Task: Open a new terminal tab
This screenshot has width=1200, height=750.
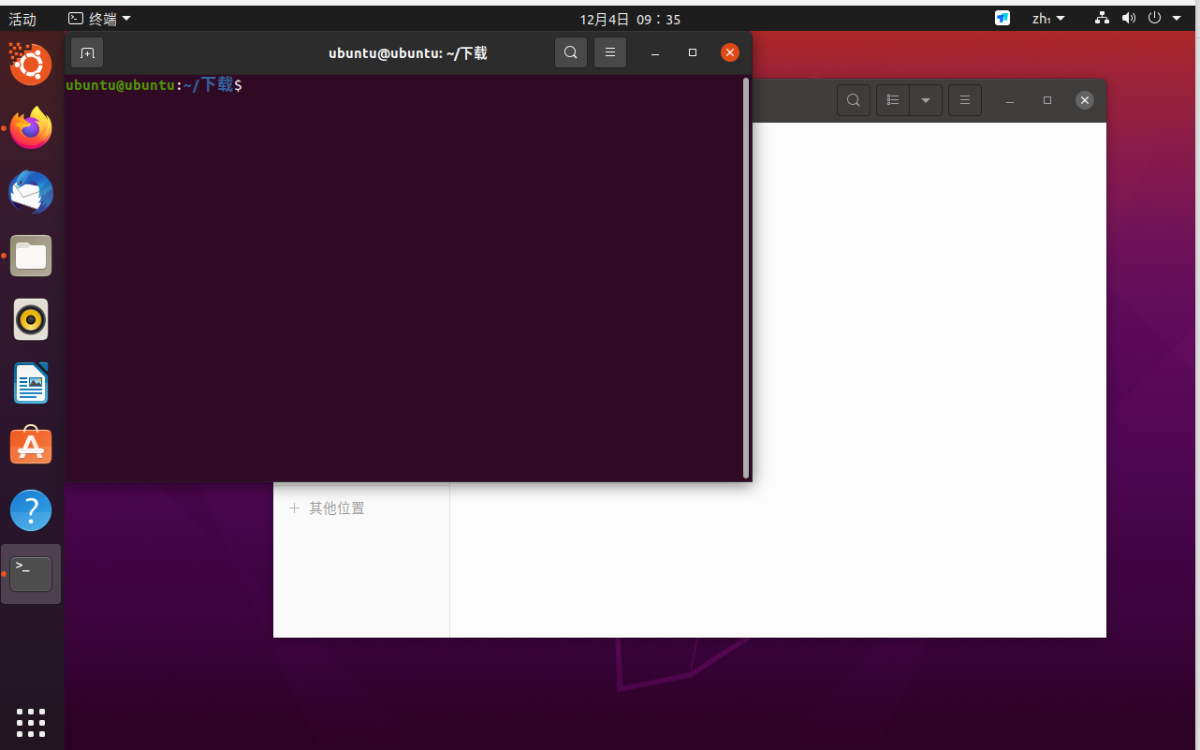Action: 87,53
